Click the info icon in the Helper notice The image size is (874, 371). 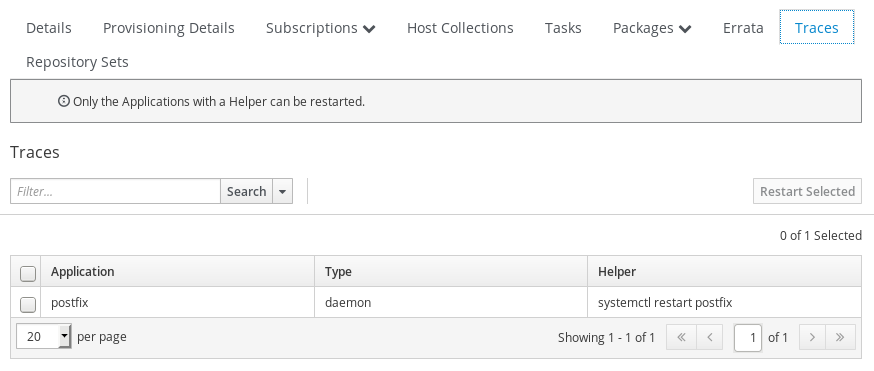tap(64, 101)
